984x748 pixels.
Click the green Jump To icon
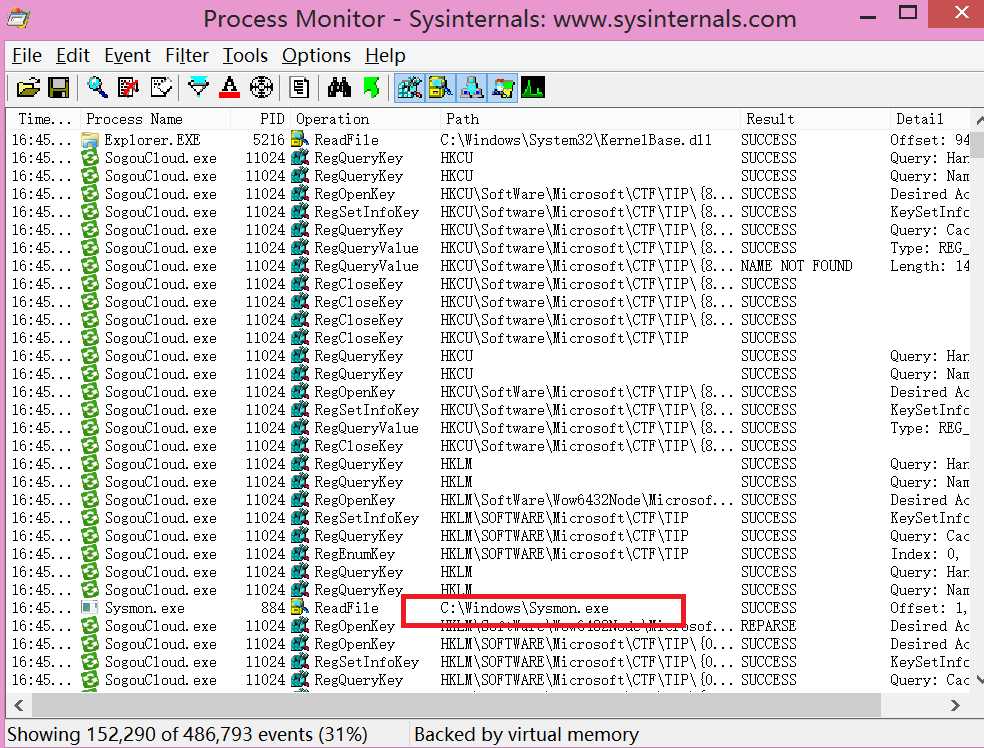tap(371, 87)
